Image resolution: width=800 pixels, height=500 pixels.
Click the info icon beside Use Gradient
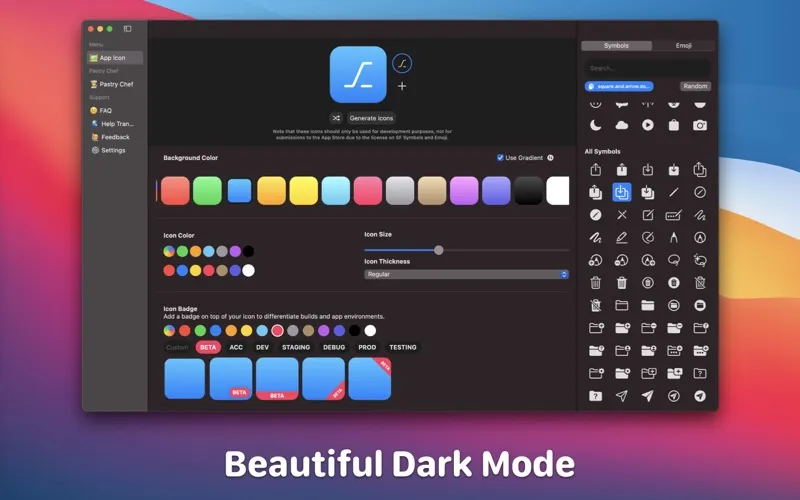pyautogui.click(x=551, y=158)
